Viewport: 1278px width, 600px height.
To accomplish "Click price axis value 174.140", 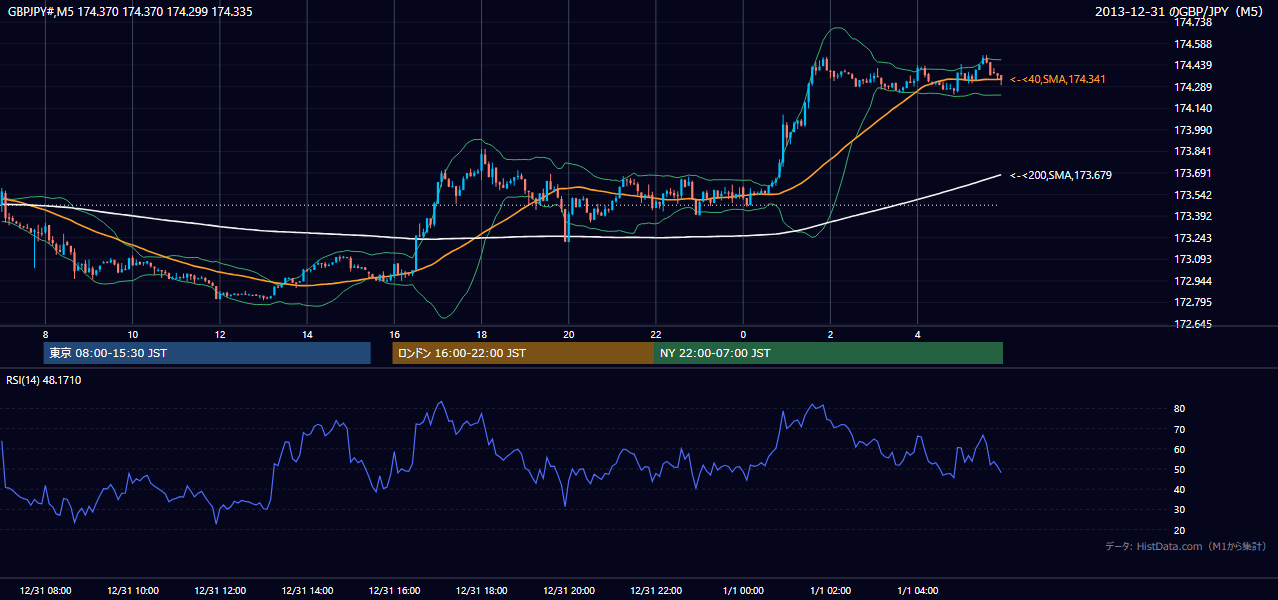I will (x=1193, y=108).
